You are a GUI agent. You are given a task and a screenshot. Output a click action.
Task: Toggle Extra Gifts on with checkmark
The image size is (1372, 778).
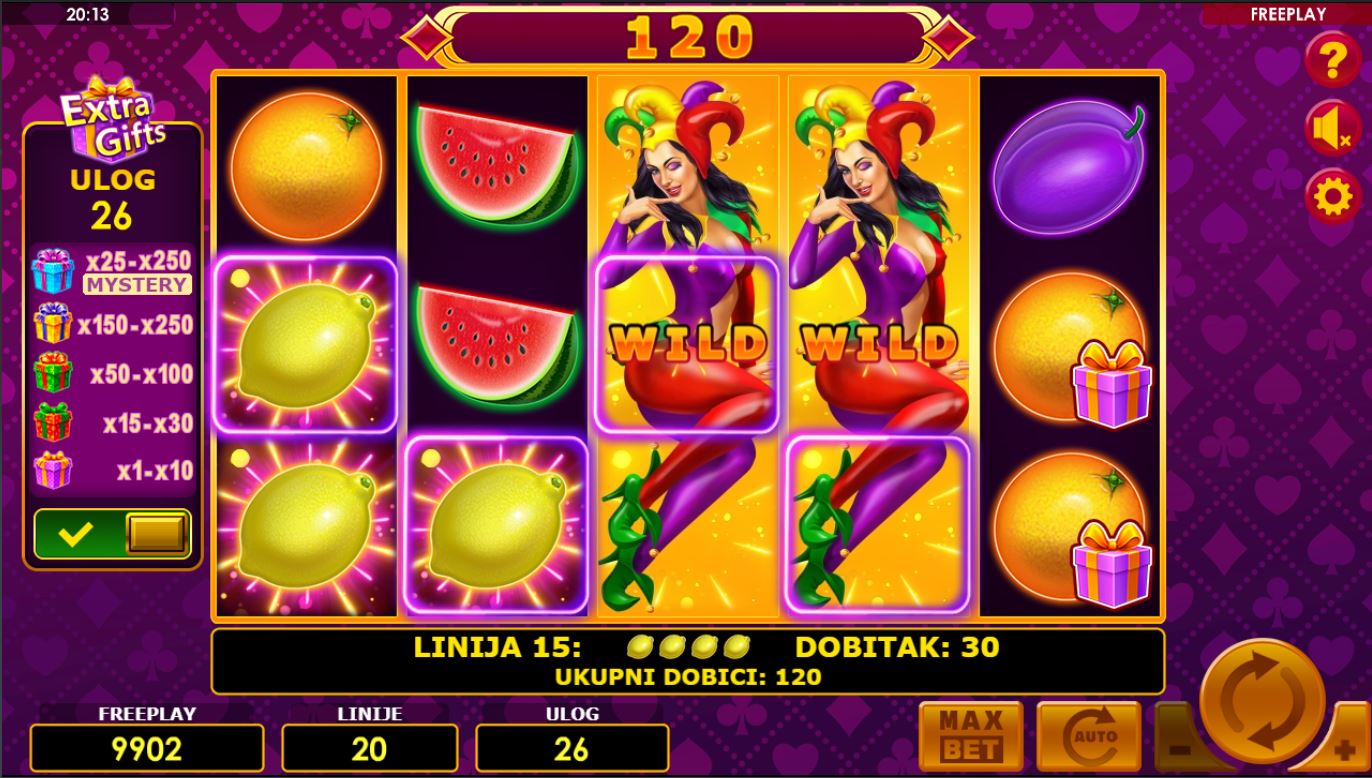pyautogui.click(x=77, y=534)
